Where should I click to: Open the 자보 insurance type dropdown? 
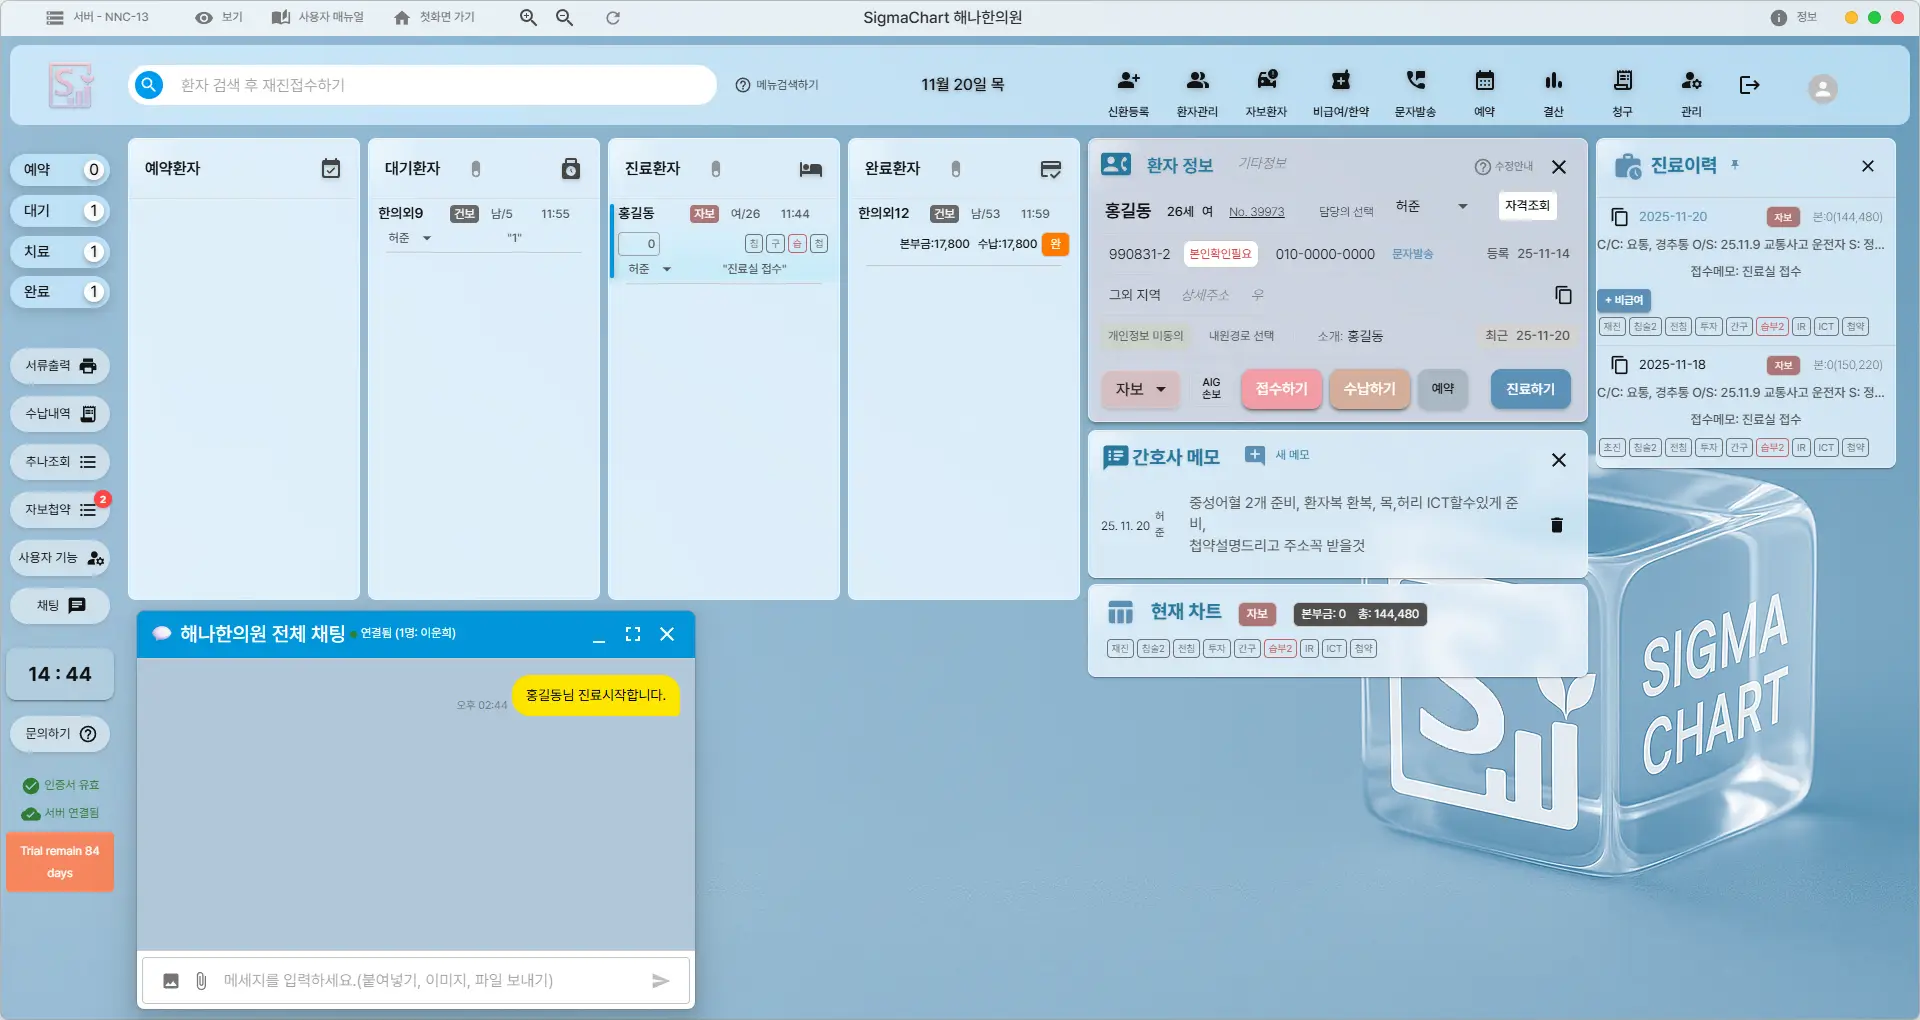(x=1140, y=390)
